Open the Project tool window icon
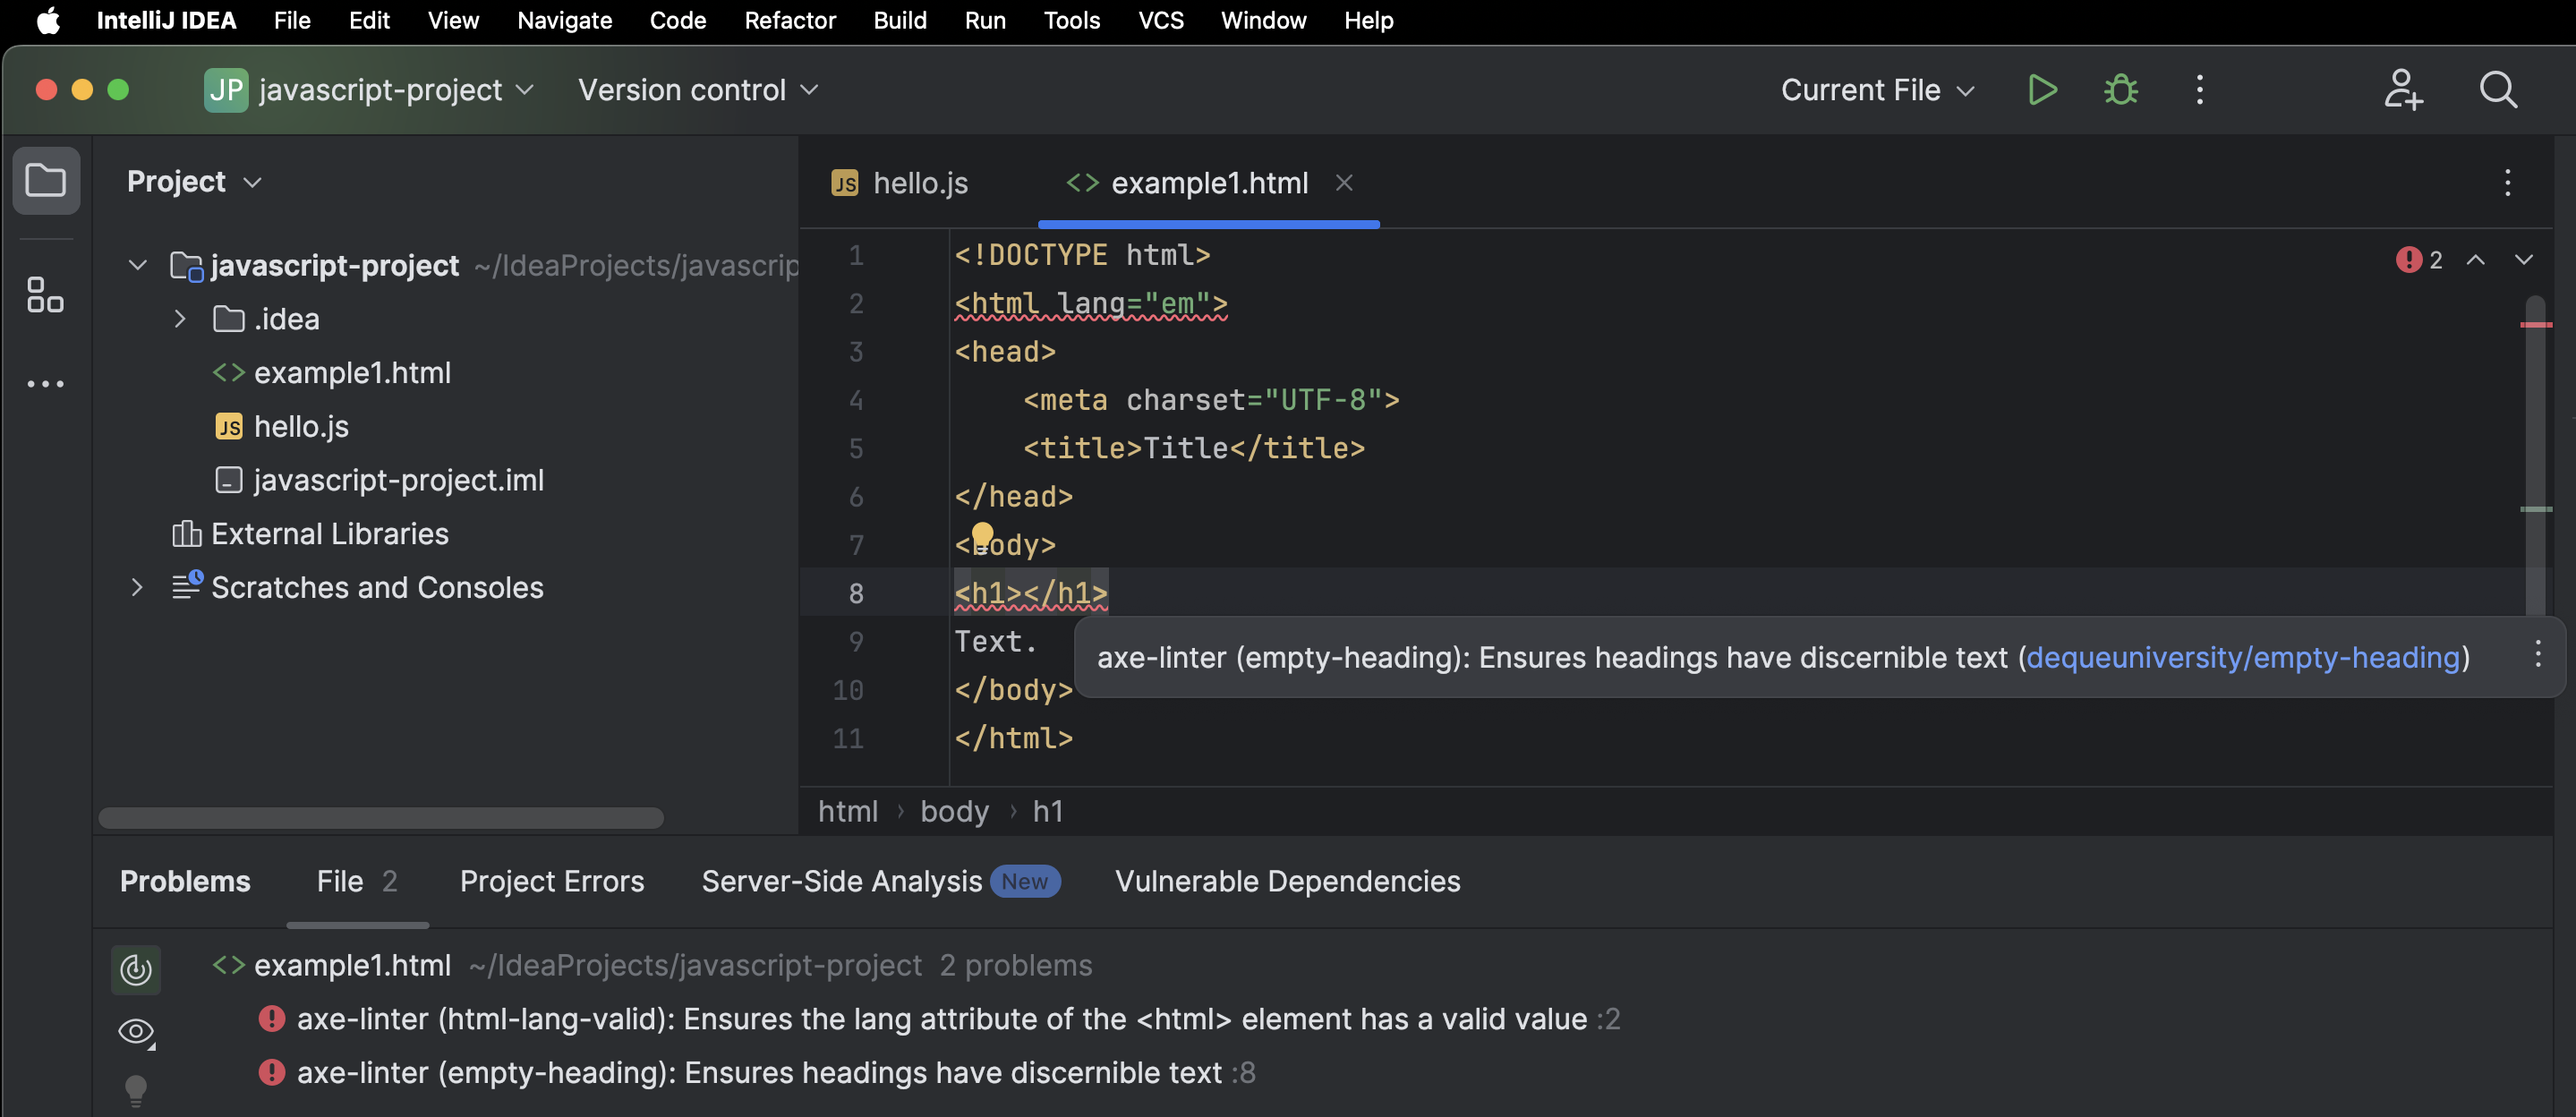 46,180
